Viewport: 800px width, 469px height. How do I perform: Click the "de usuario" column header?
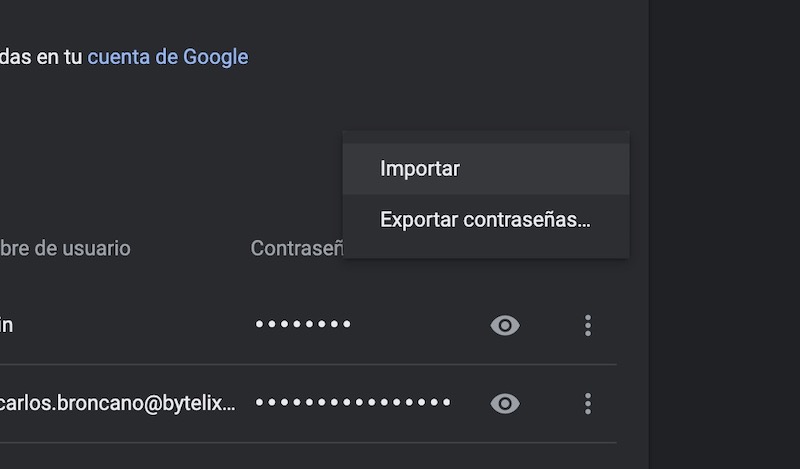66,248
